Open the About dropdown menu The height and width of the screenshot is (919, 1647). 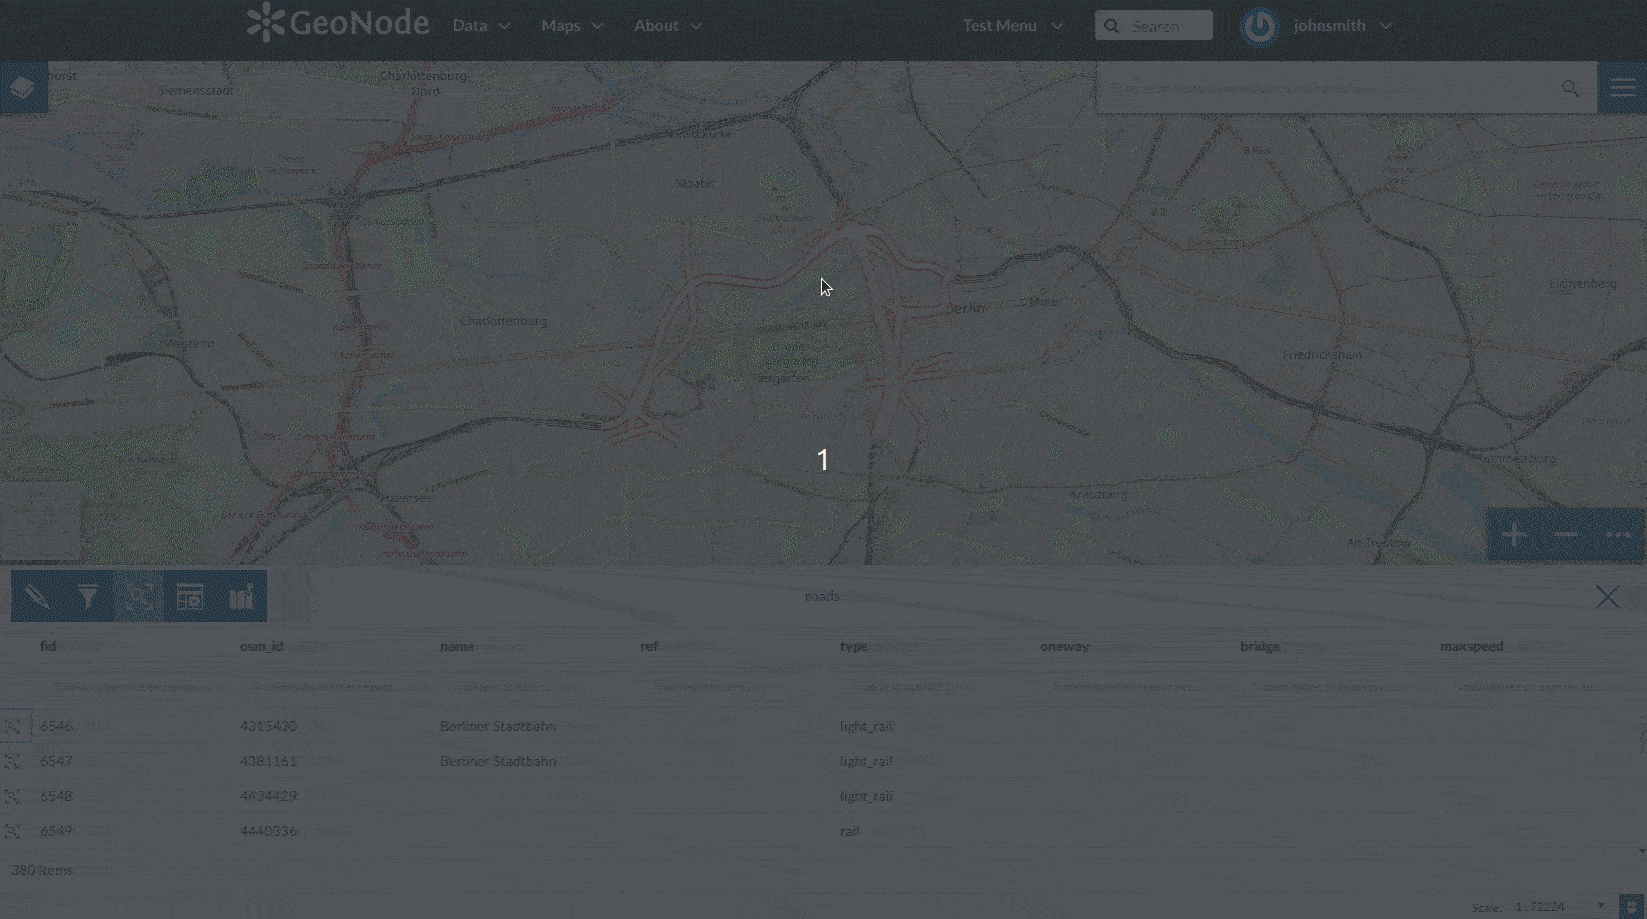pyautogui.click(x=668, y=26)
